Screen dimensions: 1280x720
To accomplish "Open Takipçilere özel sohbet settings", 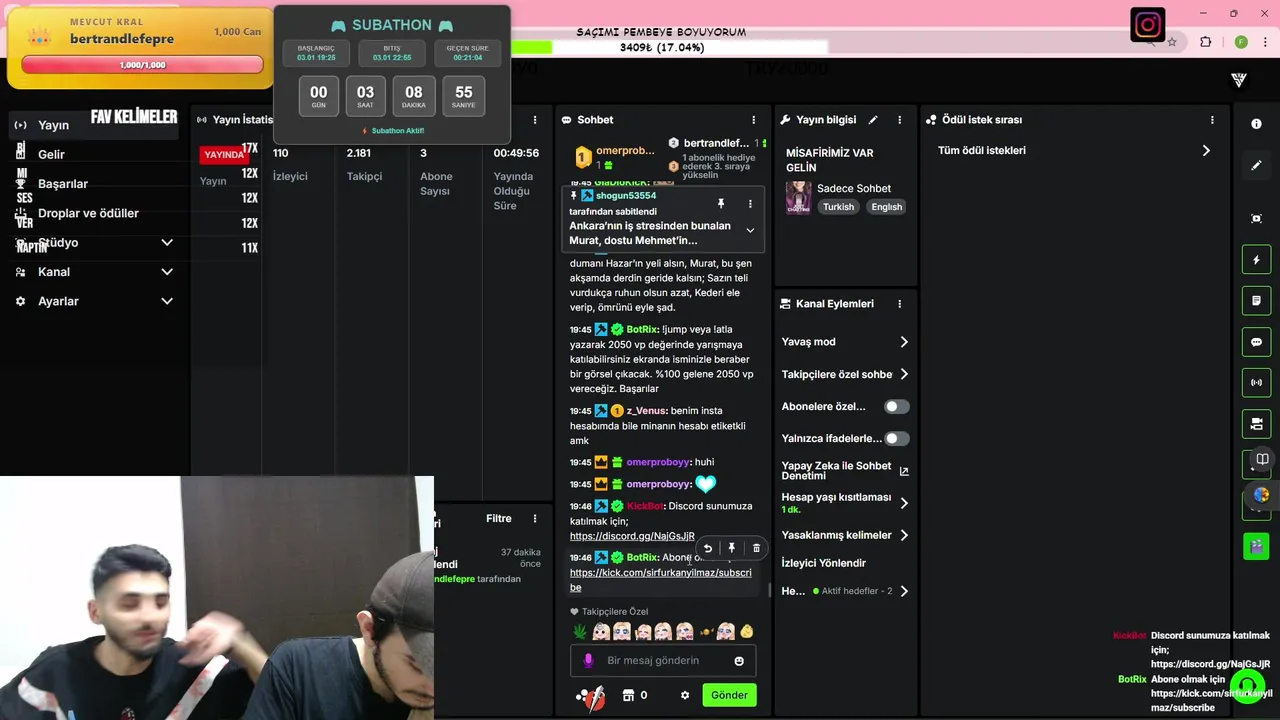I will click(x=845, y=374).
